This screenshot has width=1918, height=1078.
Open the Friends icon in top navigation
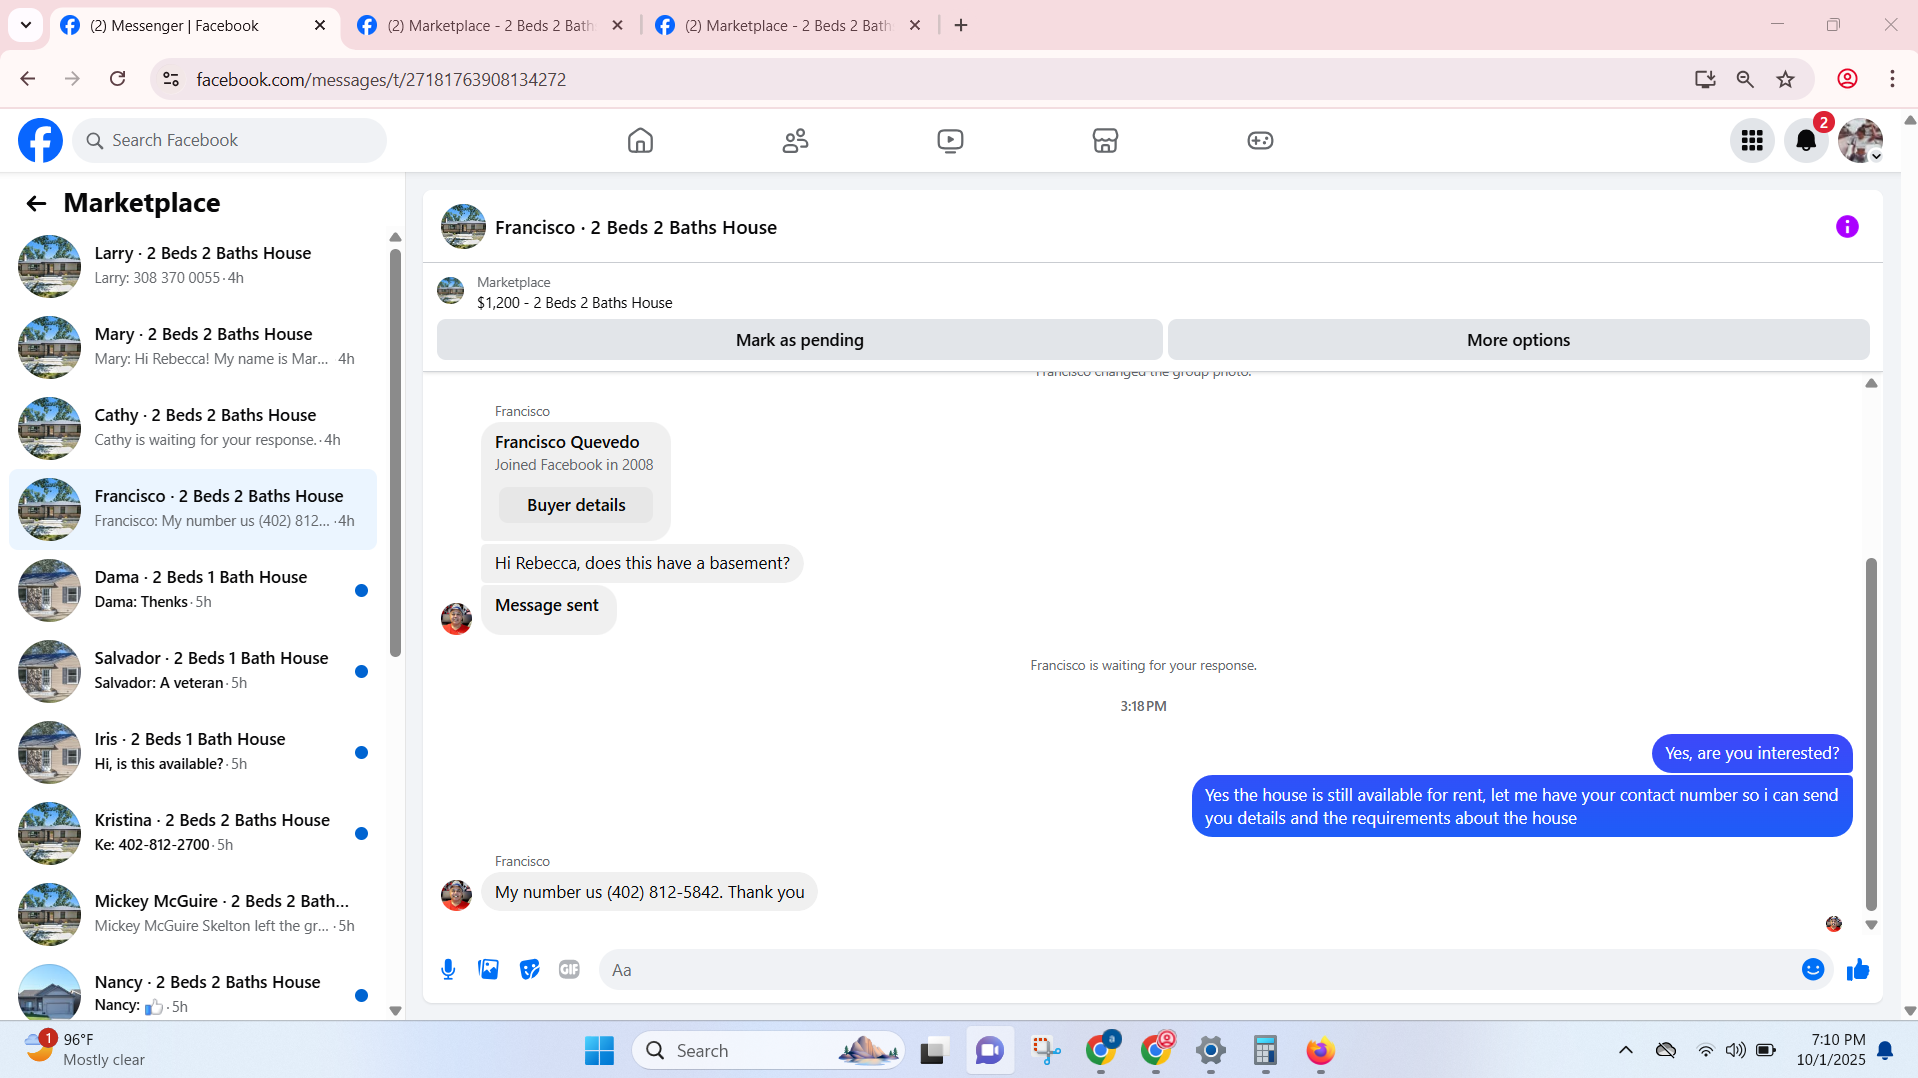(796, 141)
